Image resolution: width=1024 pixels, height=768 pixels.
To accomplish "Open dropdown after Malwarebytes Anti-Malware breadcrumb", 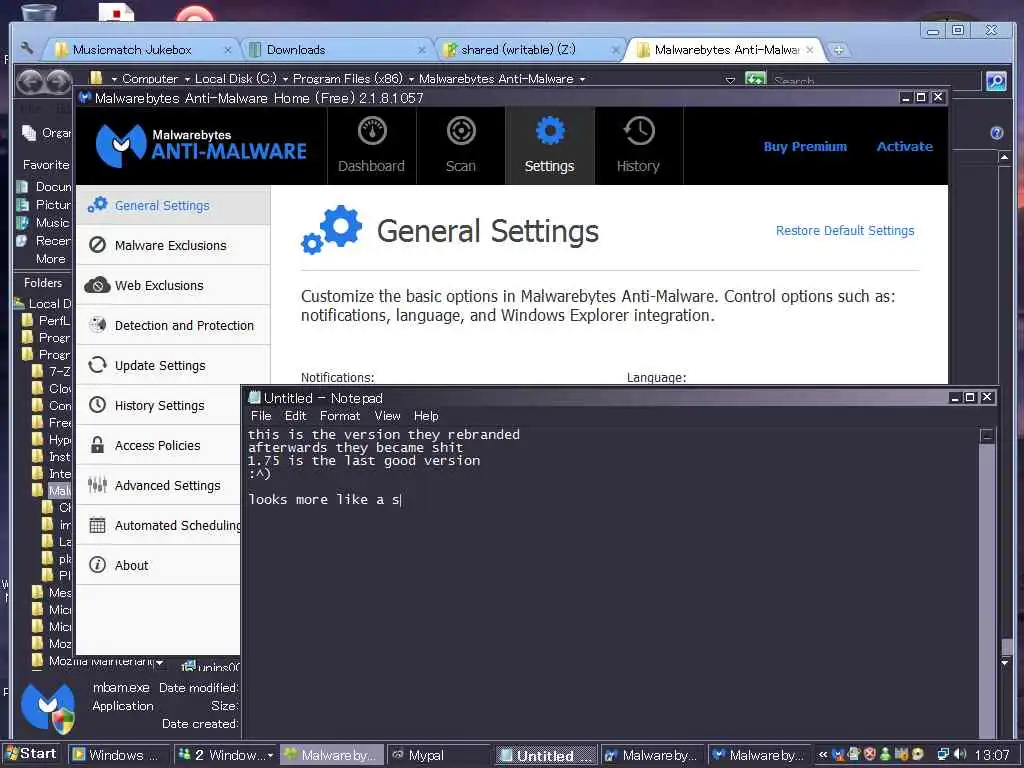I will coord(582,79).
